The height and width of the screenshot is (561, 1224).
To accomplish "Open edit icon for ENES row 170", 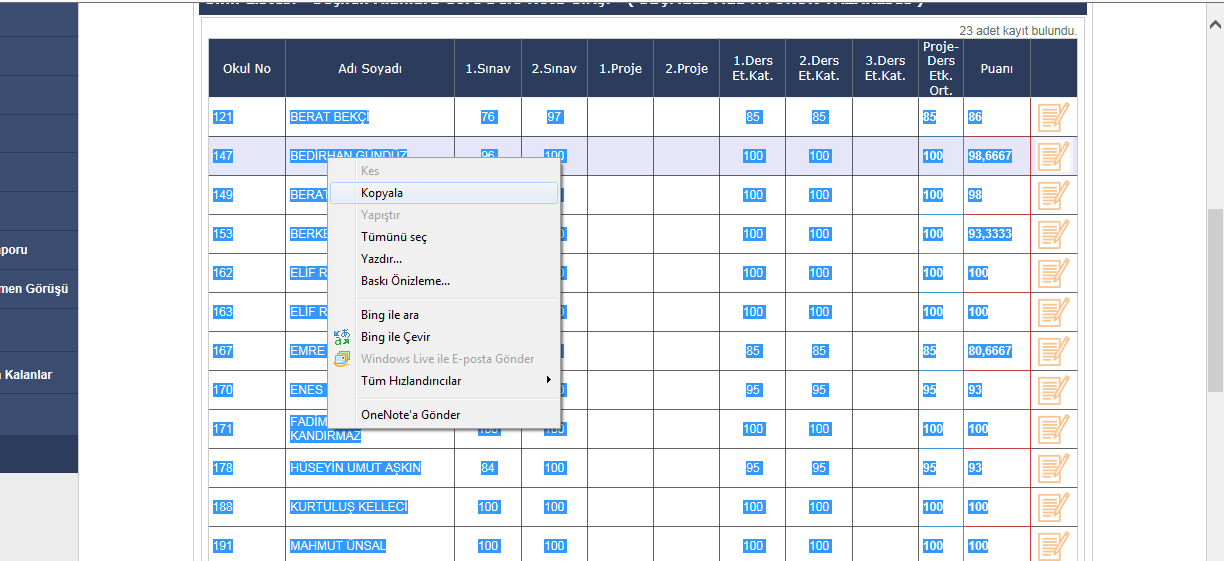I will [1053, 390].
